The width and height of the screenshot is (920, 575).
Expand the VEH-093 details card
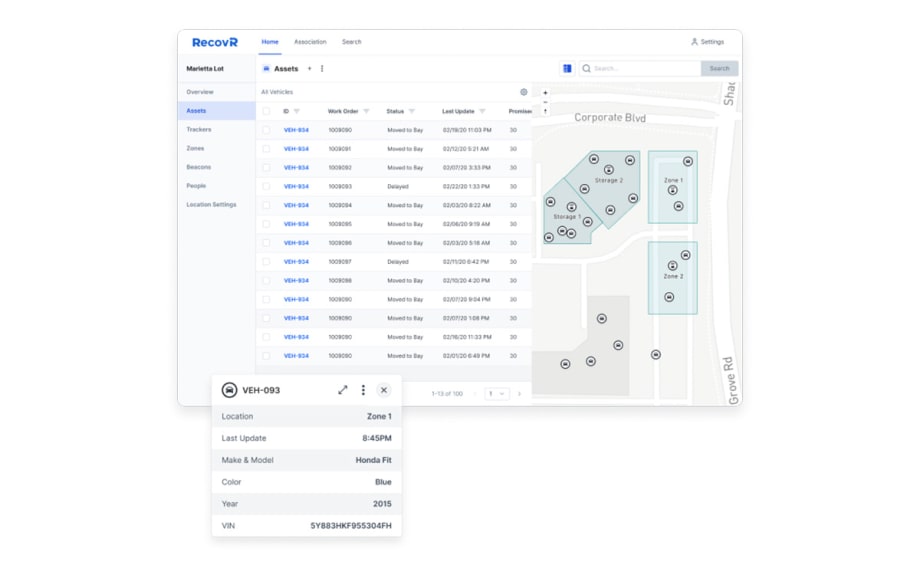[343, 390]
